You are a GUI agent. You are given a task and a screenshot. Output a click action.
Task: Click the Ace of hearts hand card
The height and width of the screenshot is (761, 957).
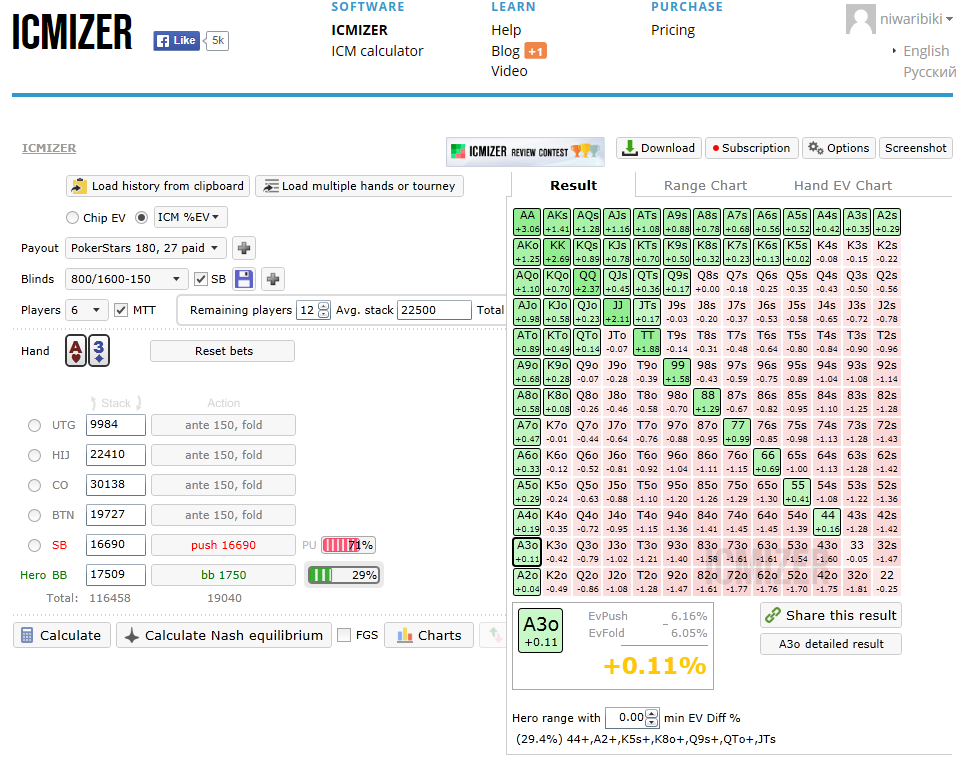(76, 351)
